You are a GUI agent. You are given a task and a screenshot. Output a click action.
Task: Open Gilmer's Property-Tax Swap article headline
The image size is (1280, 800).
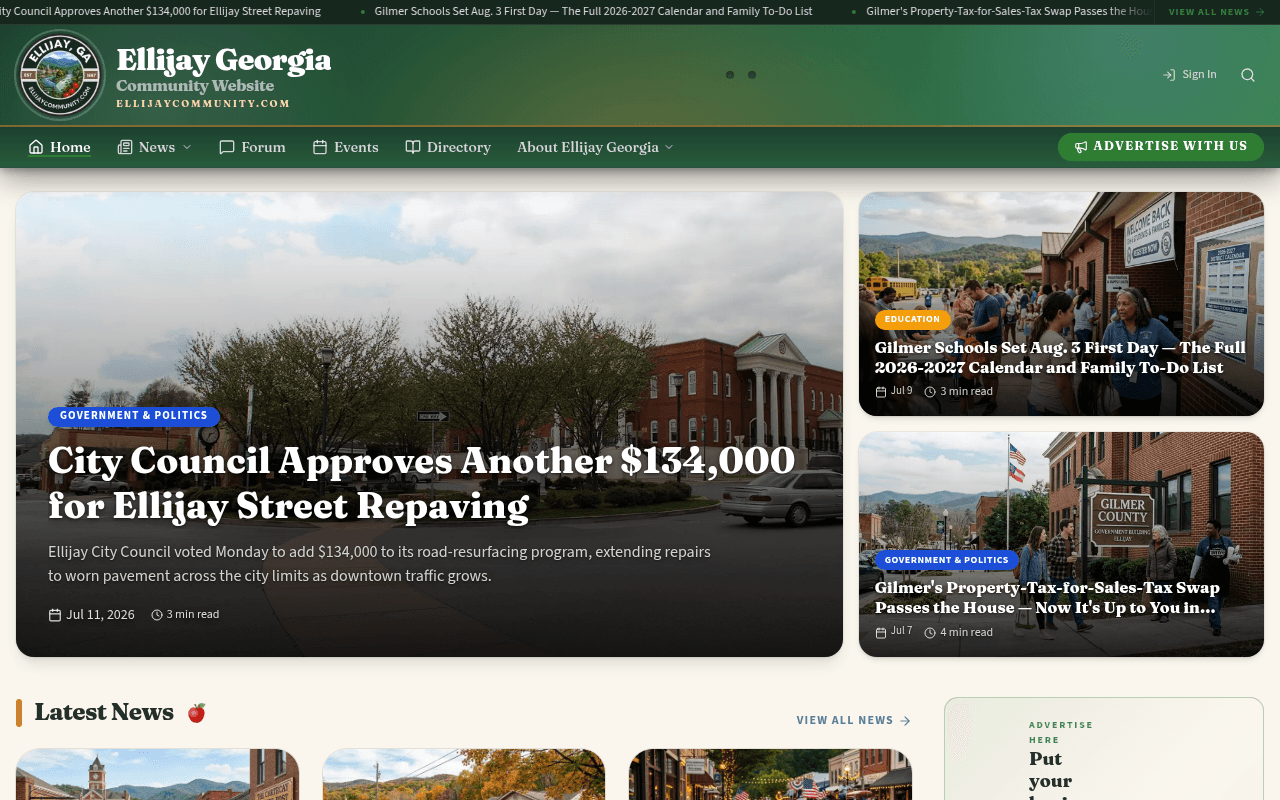point(1047,597)
